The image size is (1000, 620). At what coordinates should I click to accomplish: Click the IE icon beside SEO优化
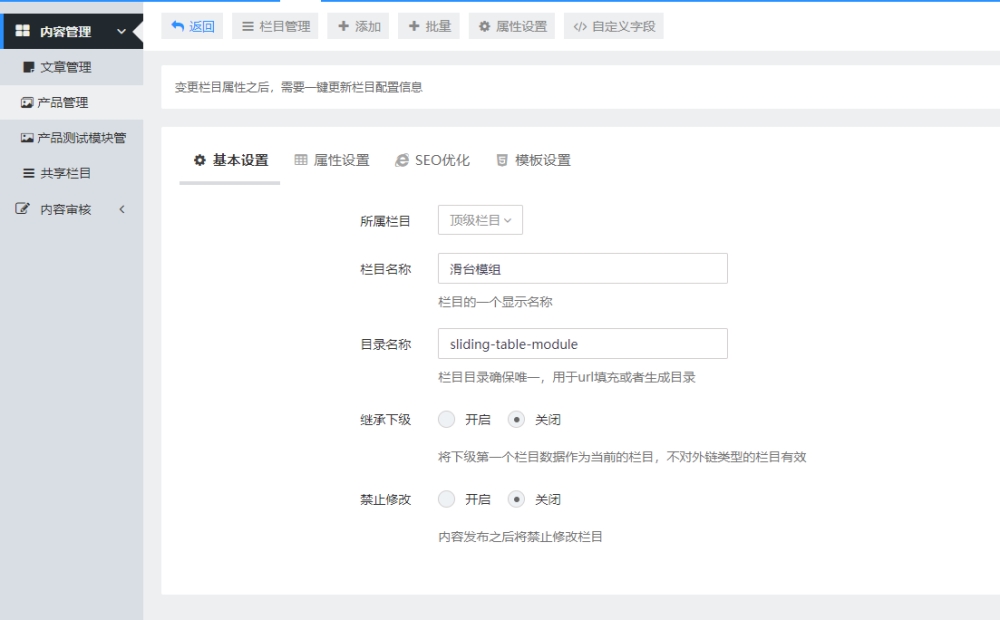tap(402, 160)
